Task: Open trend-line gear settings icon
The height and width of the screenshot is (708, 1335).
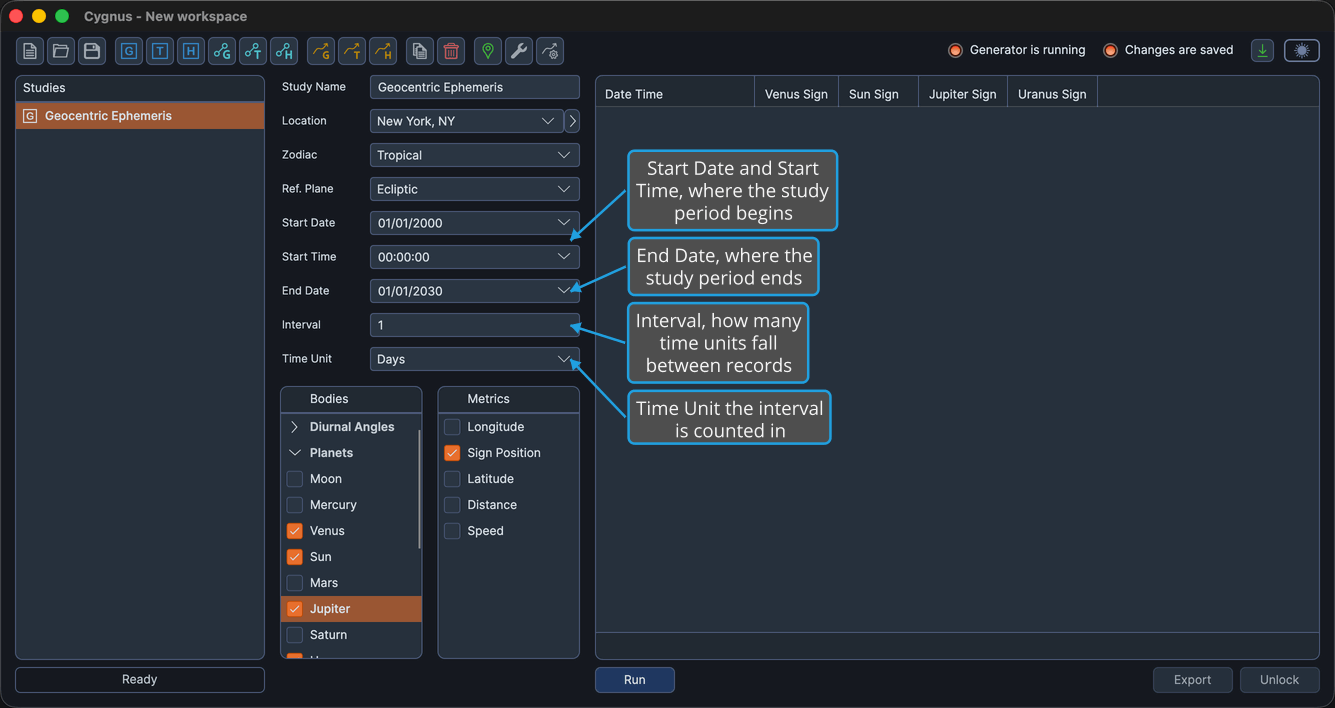Action: coord(550,51)
